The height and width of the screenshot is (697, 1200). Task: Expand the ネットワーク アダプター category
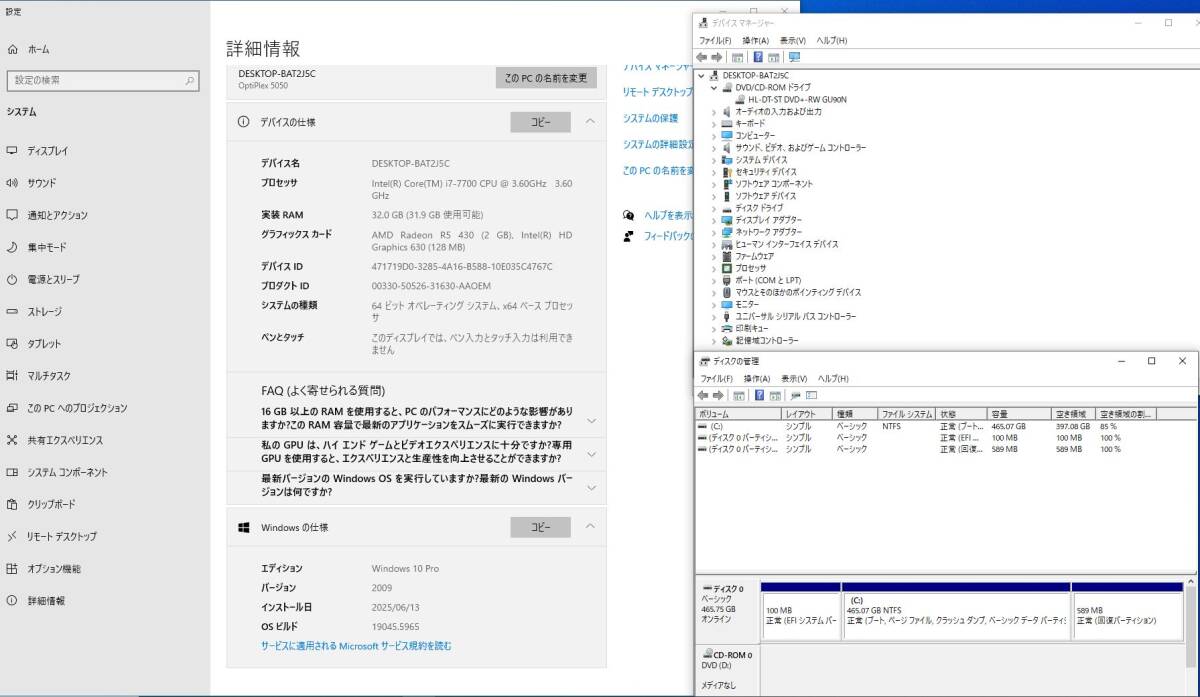[714, 232]
